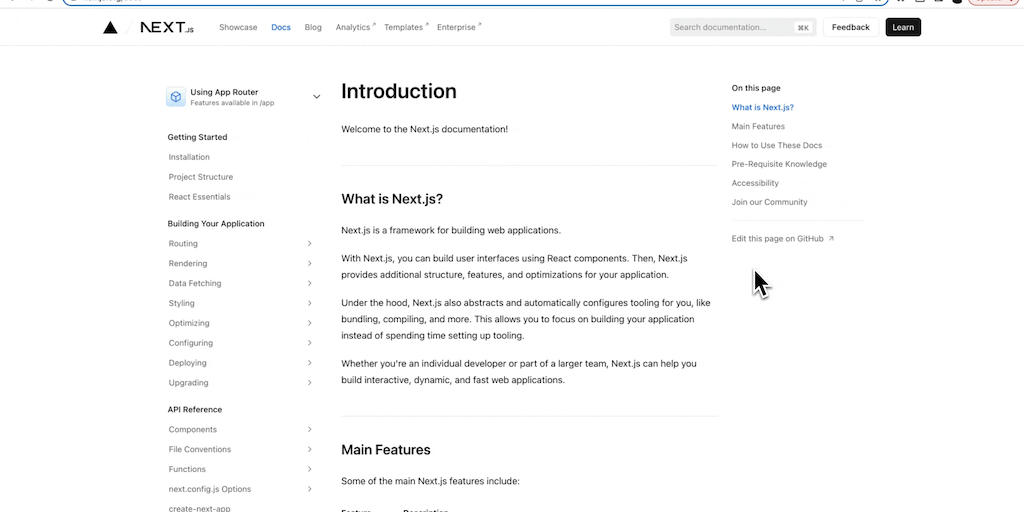Jump to Main Features section link
Viewport: 1024px width, 512px height.
pos(758,127)
